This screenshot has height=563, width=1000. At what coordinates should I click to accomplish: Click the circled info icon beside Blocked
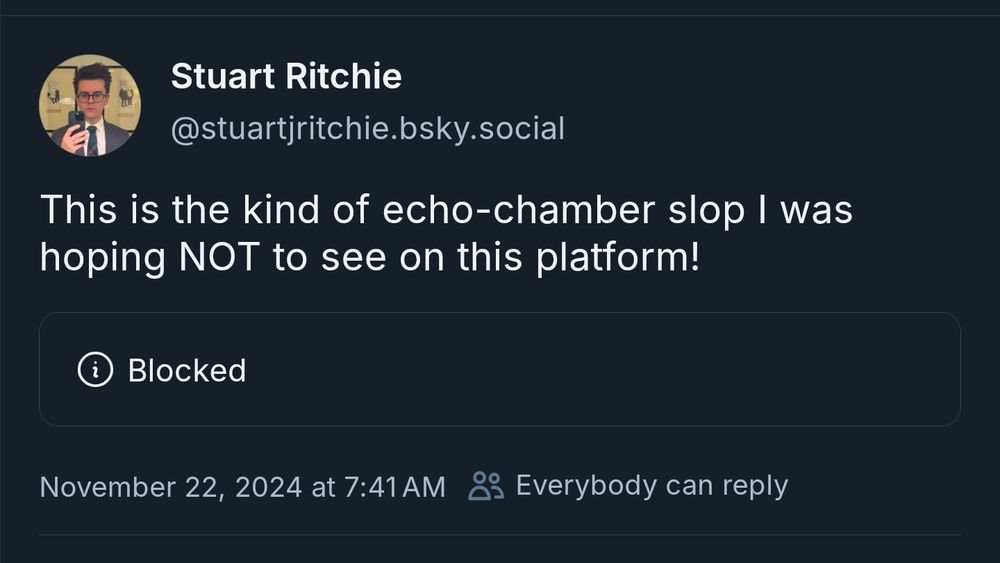pos(96,370)
